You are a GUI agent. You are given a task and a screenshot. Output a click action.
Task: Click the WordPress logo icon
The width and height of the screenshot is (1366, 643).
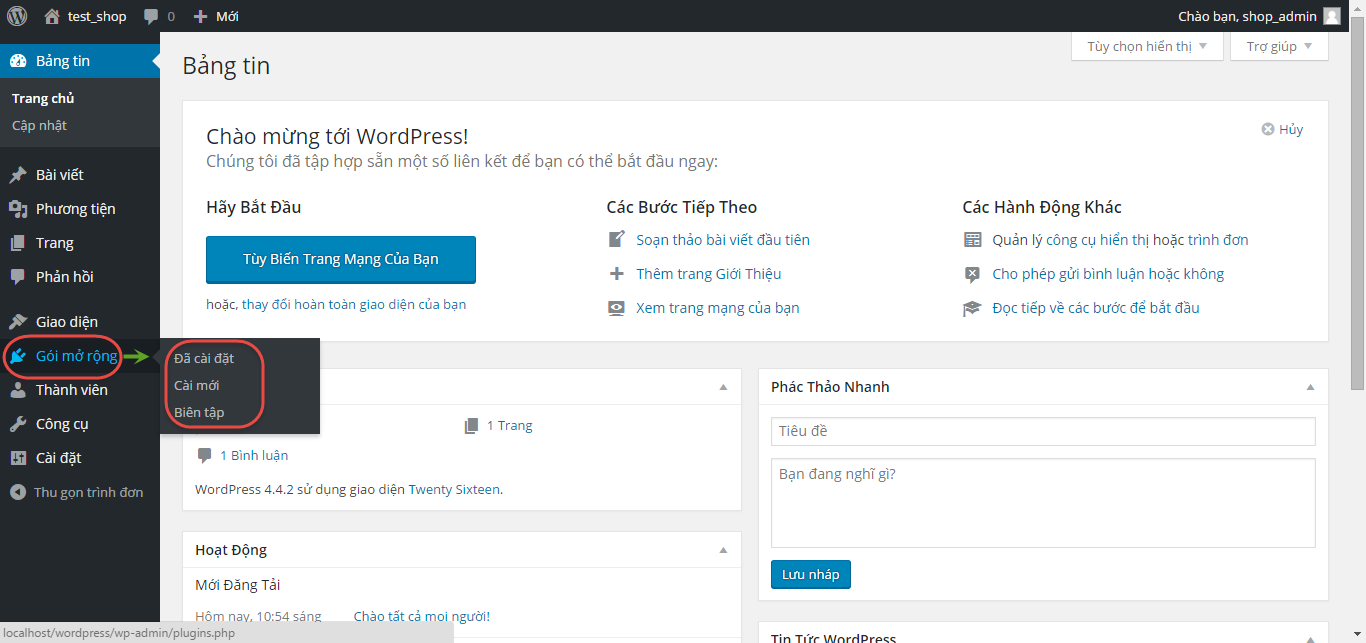pos(17,16)
